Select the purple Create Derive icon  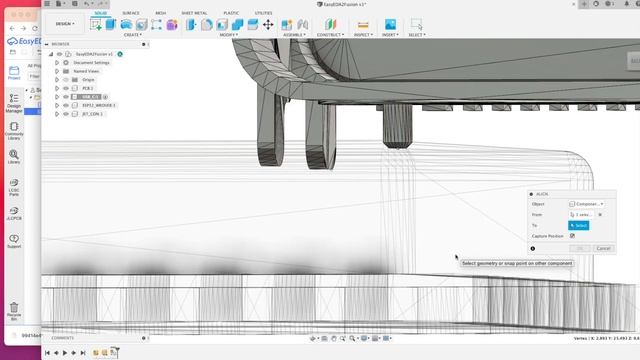(x=172, y=24)
